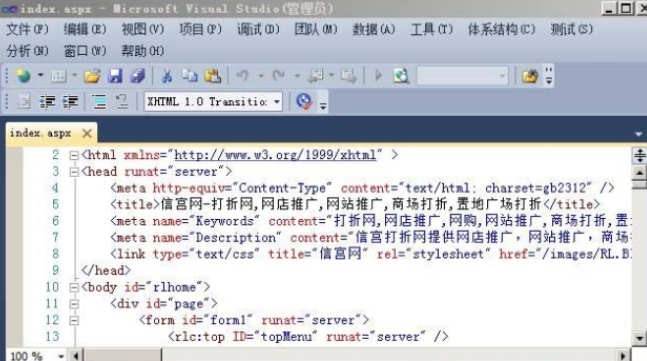Open the 测试(S) menu
This screenshot has width=647, height=361.
[x=571, y=29]
